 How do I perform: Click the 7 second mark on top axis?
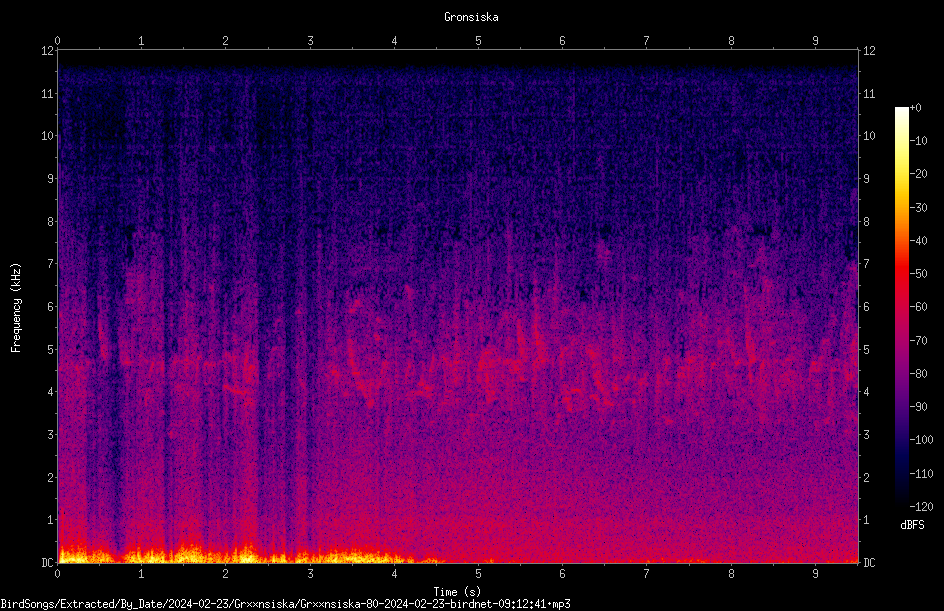[647, 40]
